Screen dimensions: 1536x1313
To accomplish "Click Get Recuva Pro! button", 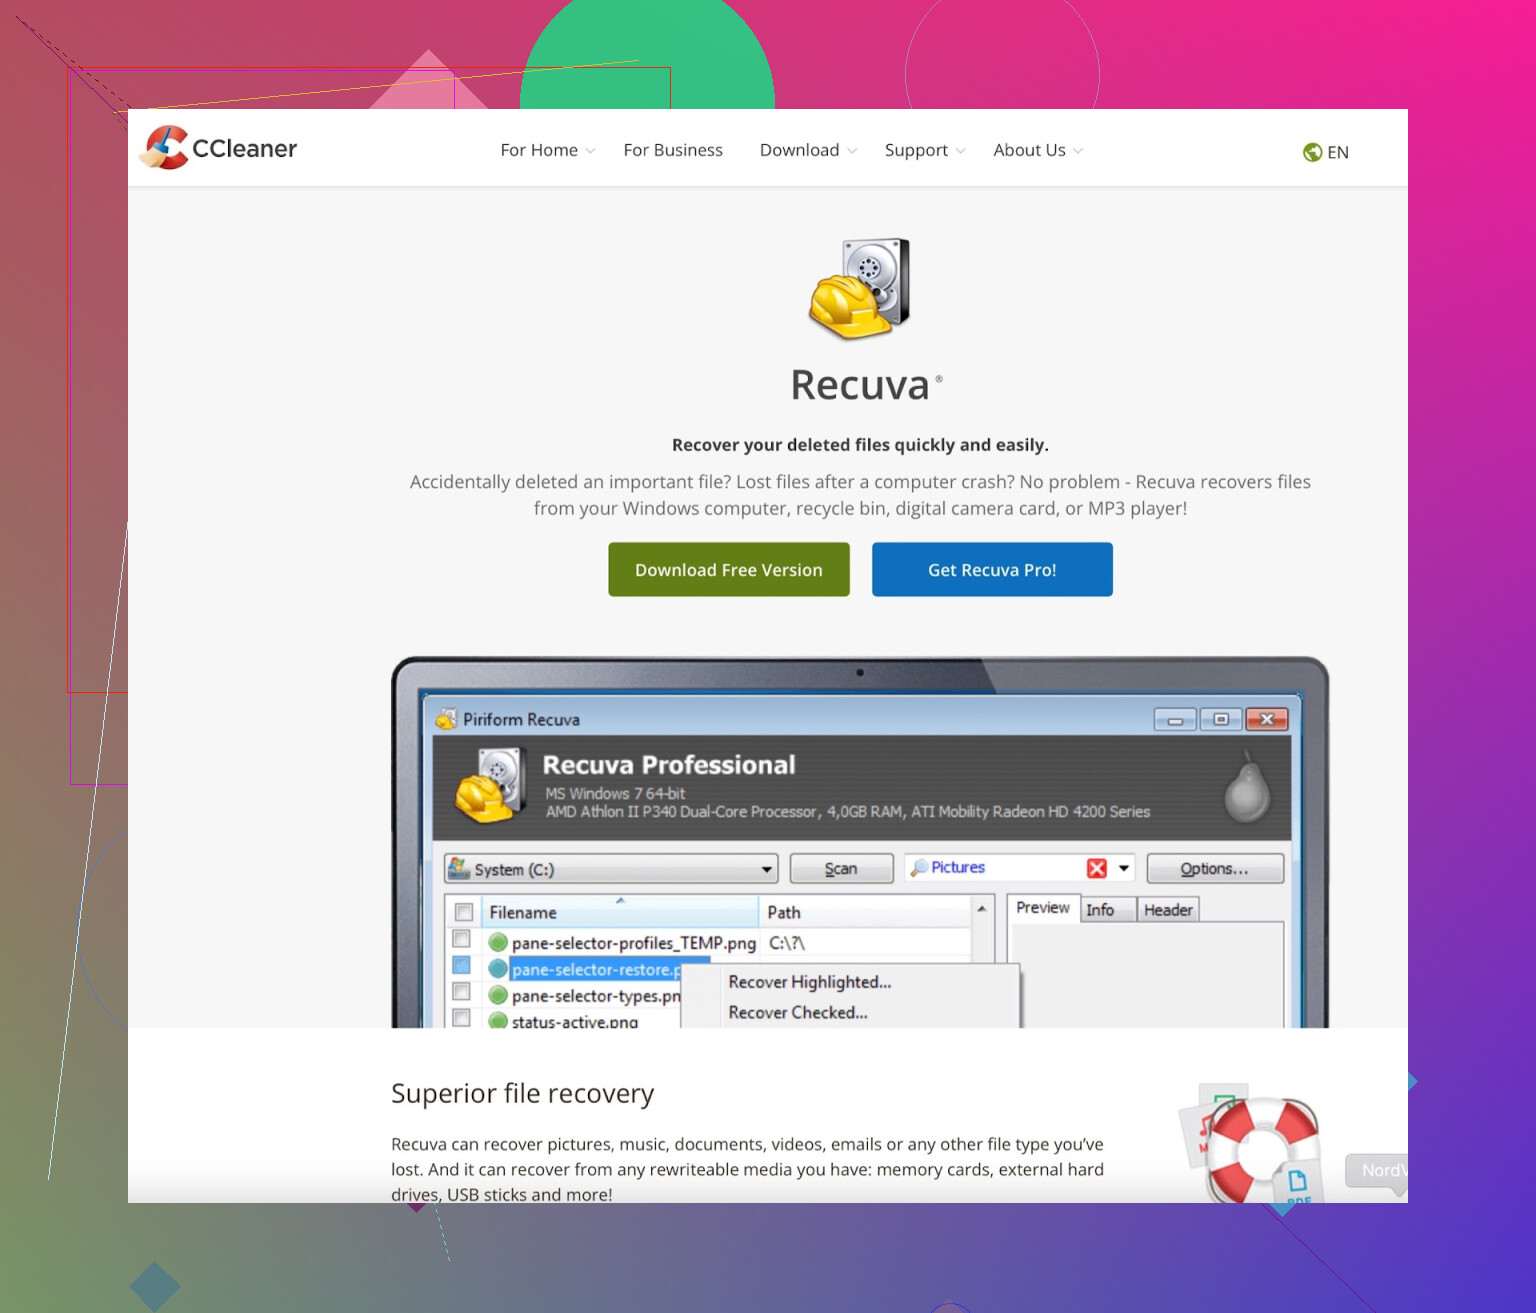I will (x=992, y=570).
